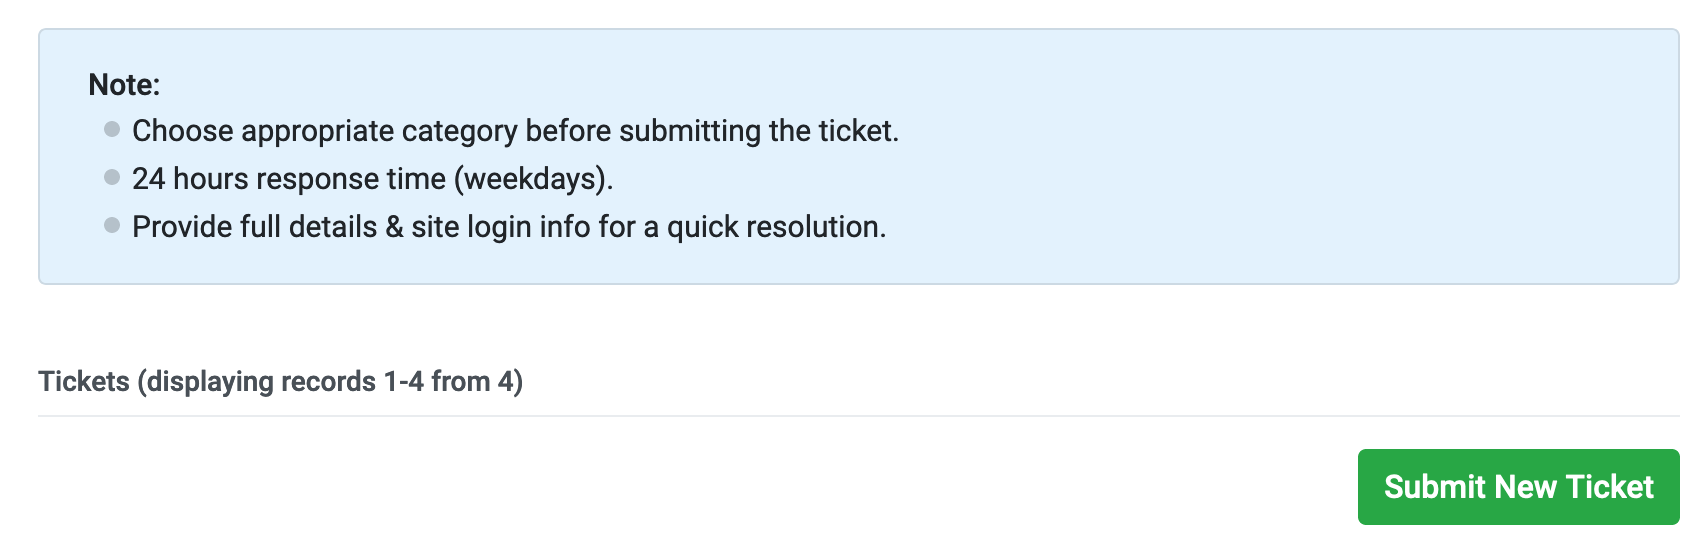1708x558 pixels.
Task: Click the bold "Note:" heading
Action: click(124, 85)
